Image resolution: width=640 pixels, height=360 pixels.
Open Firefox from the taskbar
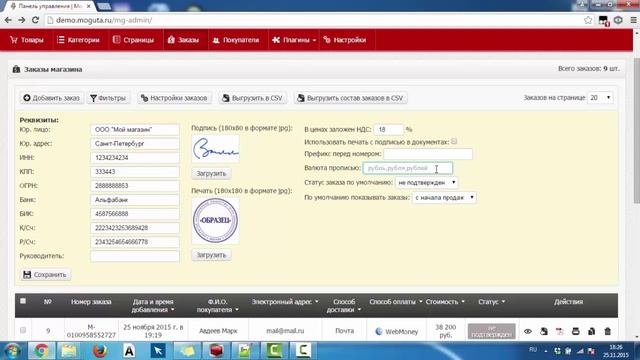coord(100,351)
